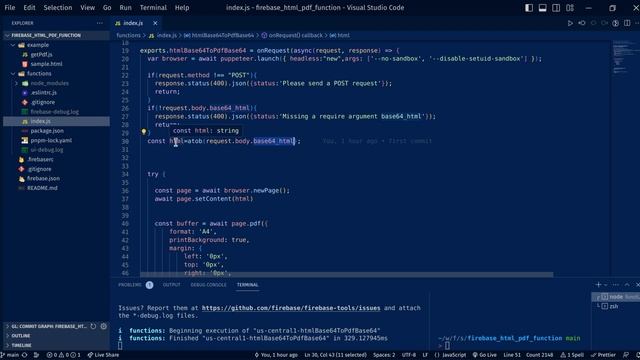Expand the GL Commit Graph section

(46, 327)
